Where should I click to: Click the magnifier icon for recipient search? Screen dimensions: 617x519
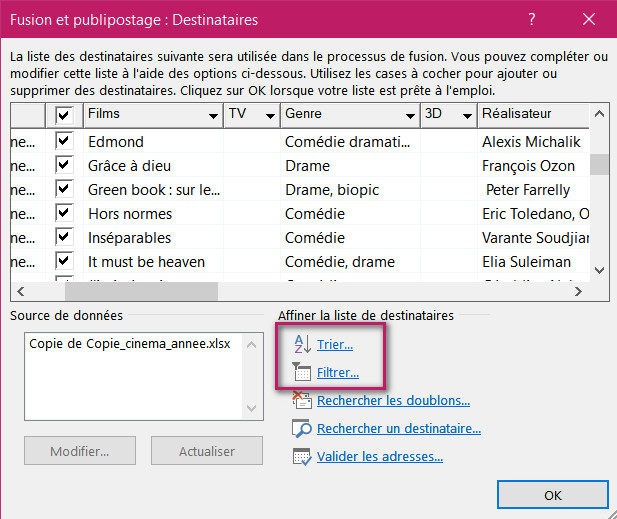(301, 429)
